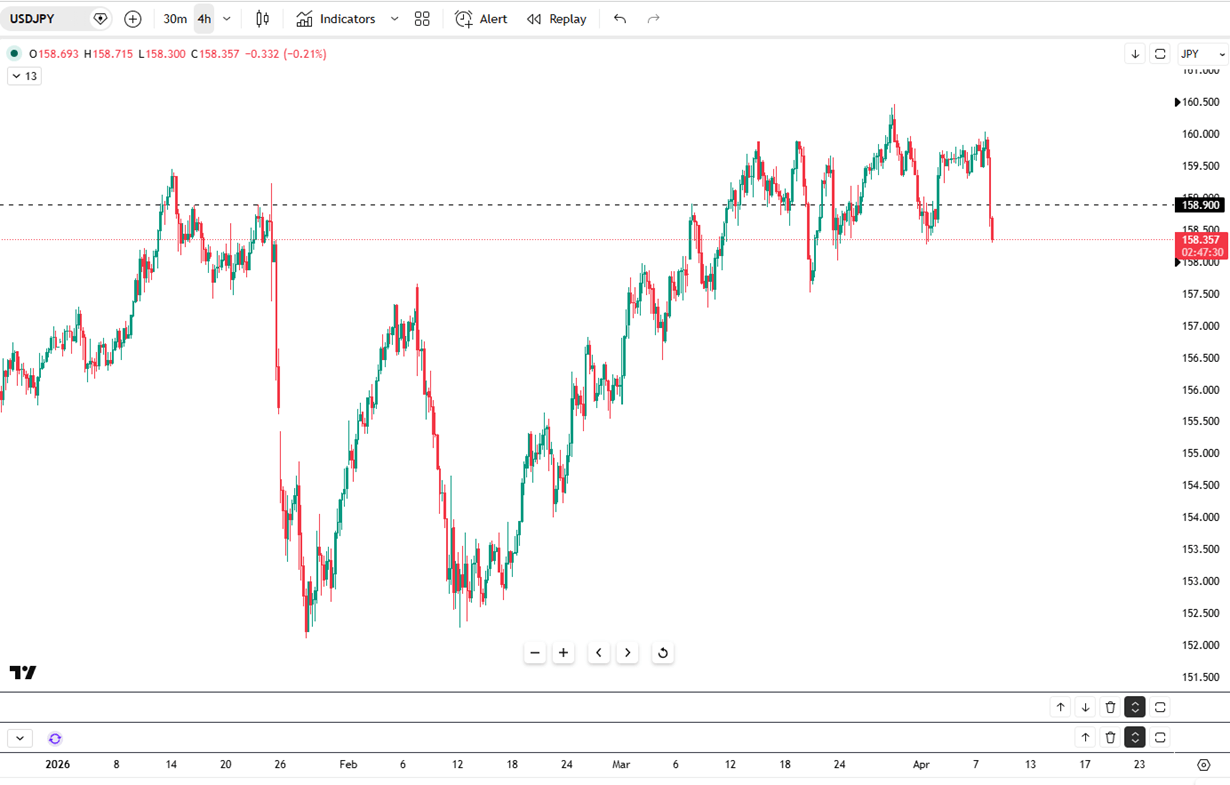Undo the last chart action
The image size is (1230, 785).
(620, 19)
